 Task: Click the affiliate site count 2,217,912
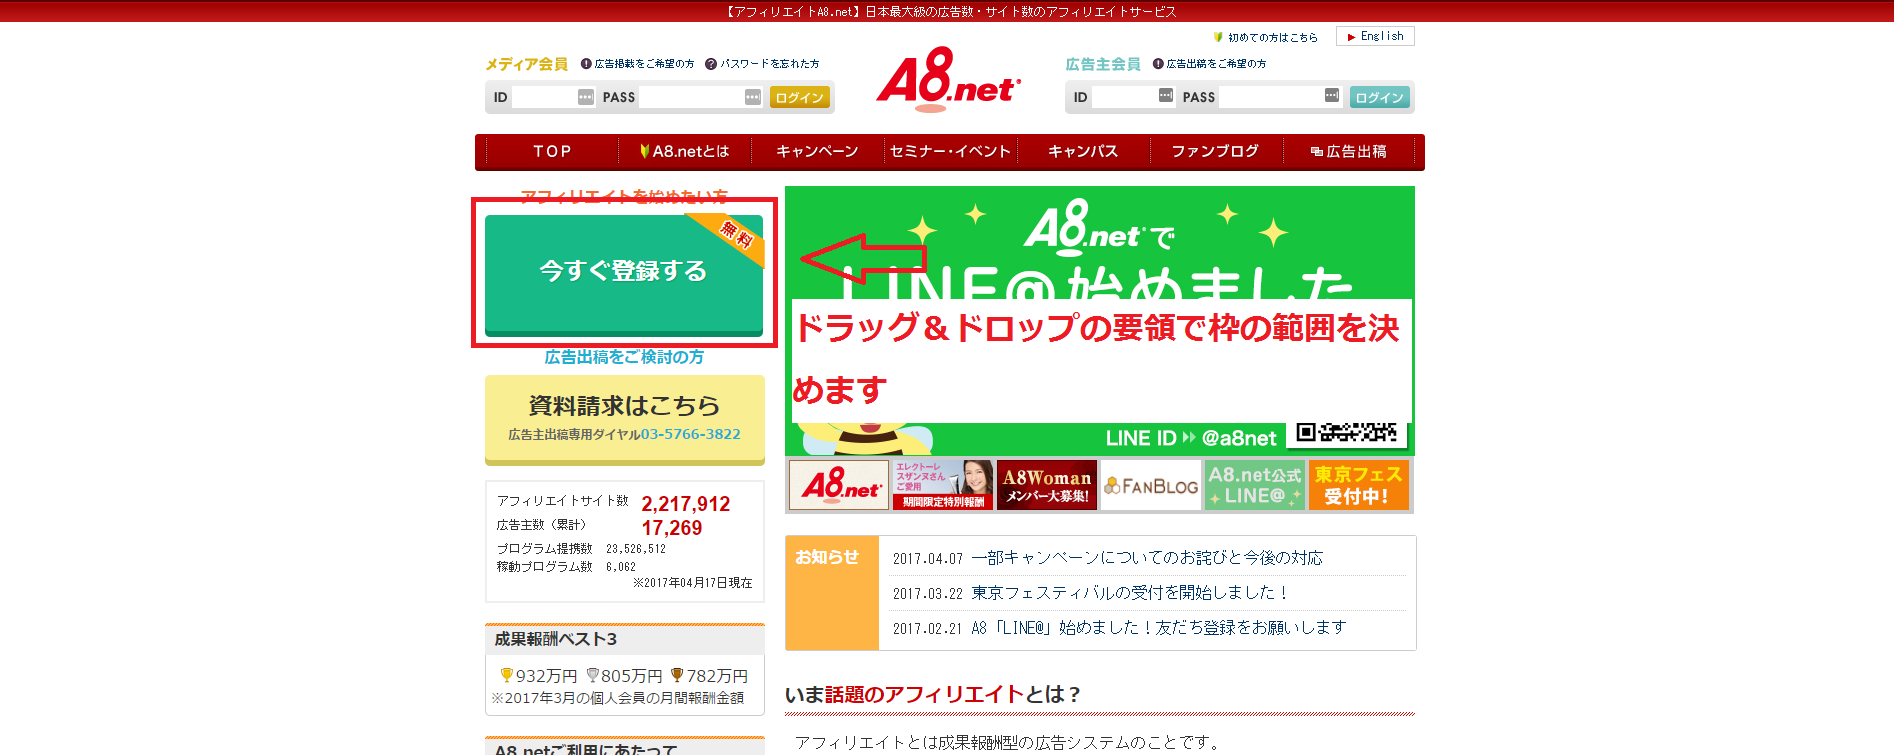tap(686, 504)
